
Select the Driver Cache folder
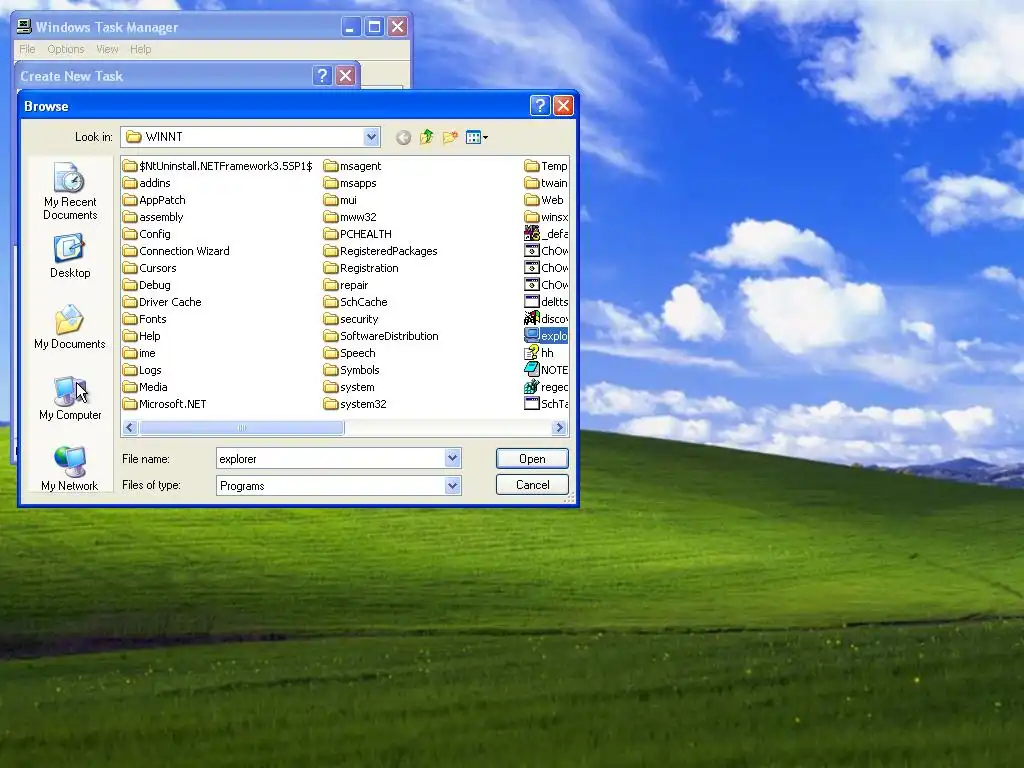(163, 302)
